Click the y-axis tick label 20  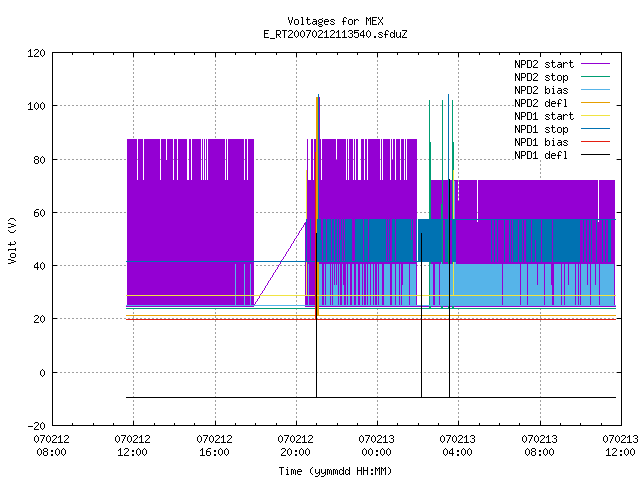pos(40,320)
